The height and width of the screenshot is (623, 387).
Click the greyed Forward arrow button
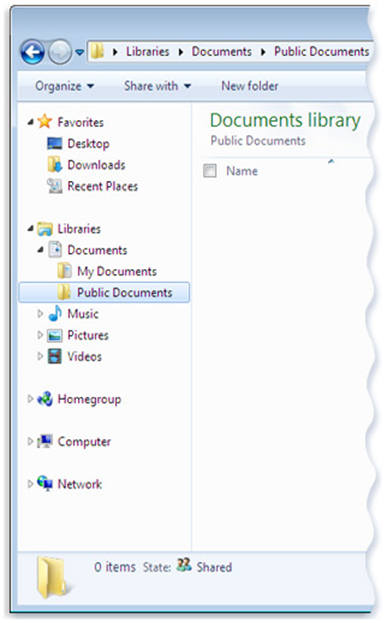pyautogui.click(x=60, y=52)
